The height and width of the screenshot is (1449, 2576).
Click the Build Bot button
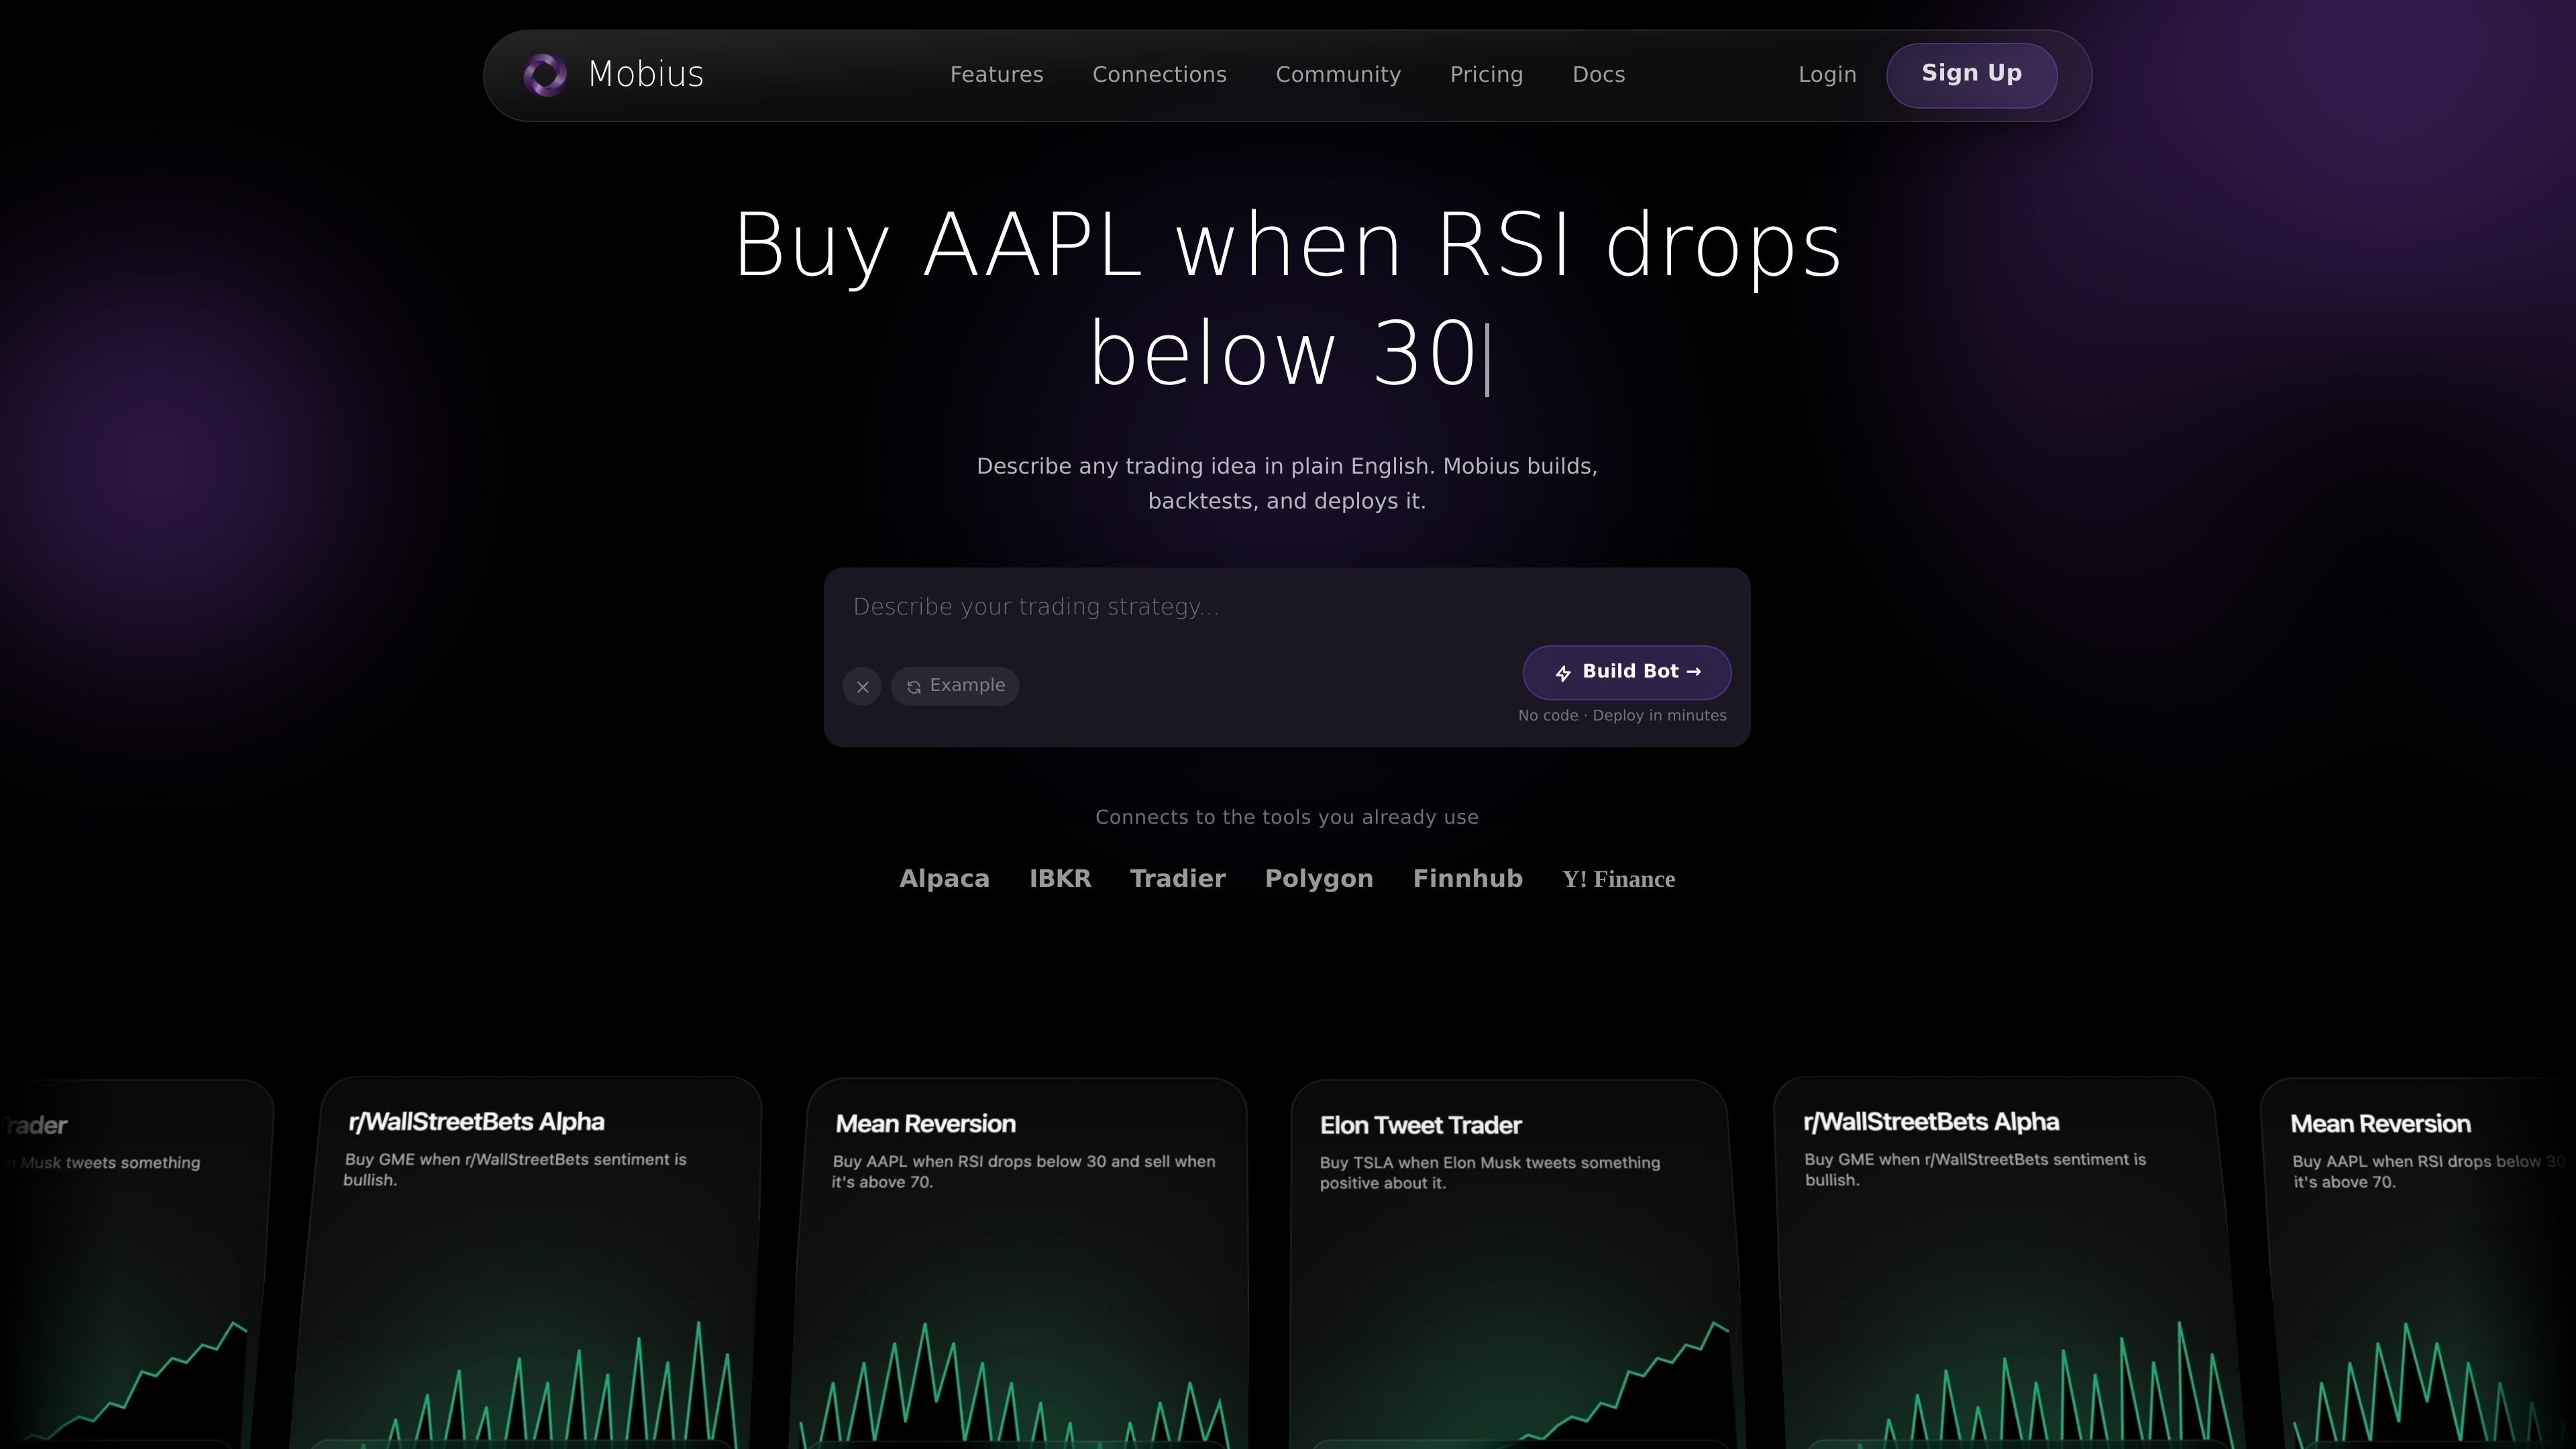(1627, 672)
